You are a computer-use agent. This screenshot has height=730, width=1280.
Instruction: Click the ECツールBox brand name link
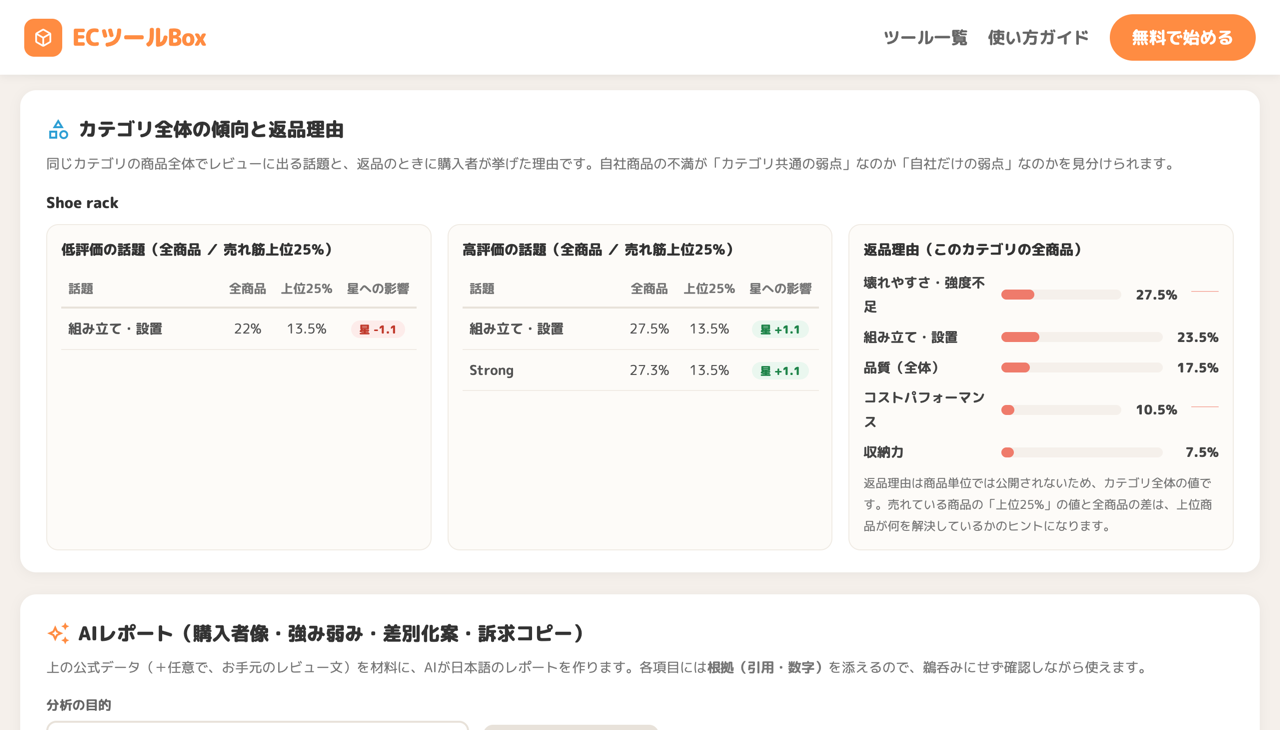139,38
